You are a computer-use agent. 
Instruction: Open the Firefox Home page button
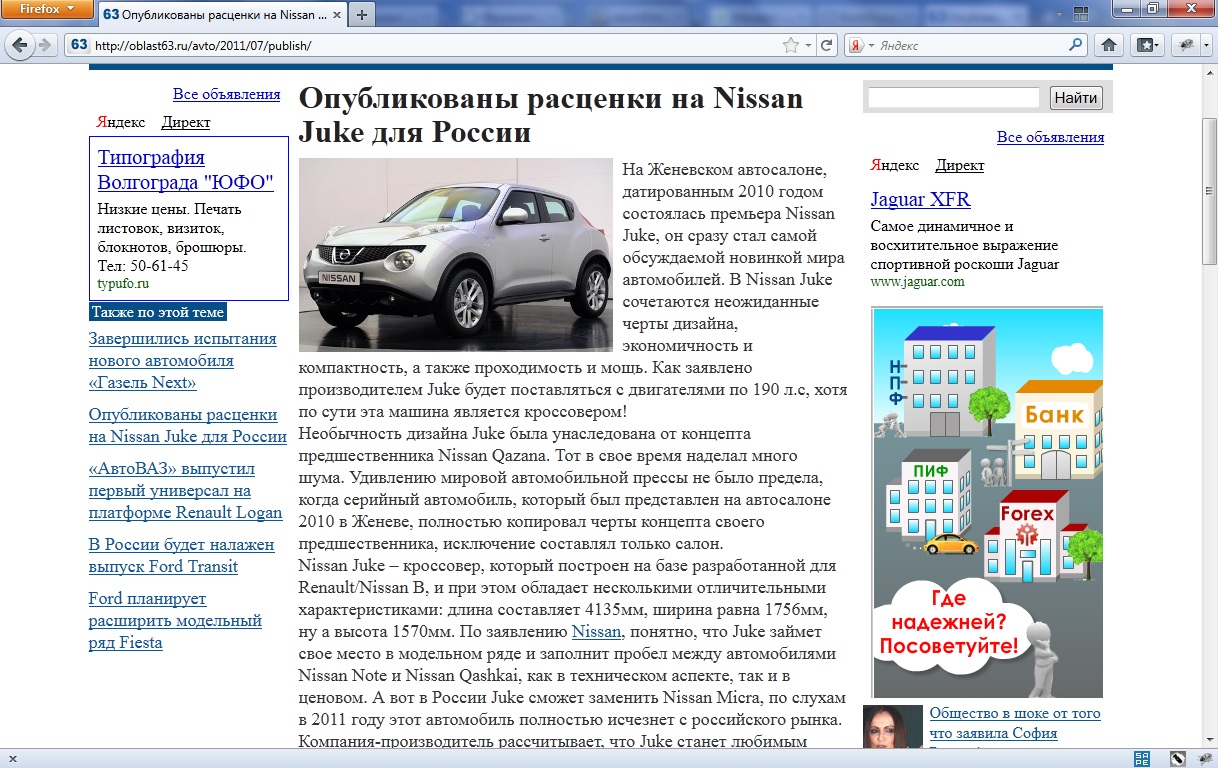1109,45
